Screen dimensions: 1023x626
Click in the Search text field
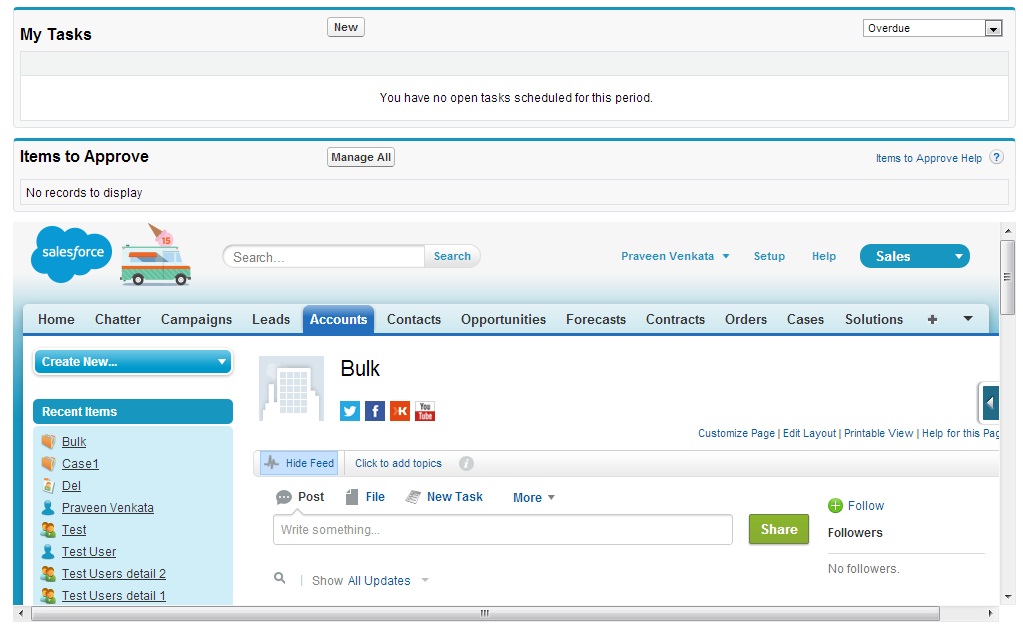point(324,257)
